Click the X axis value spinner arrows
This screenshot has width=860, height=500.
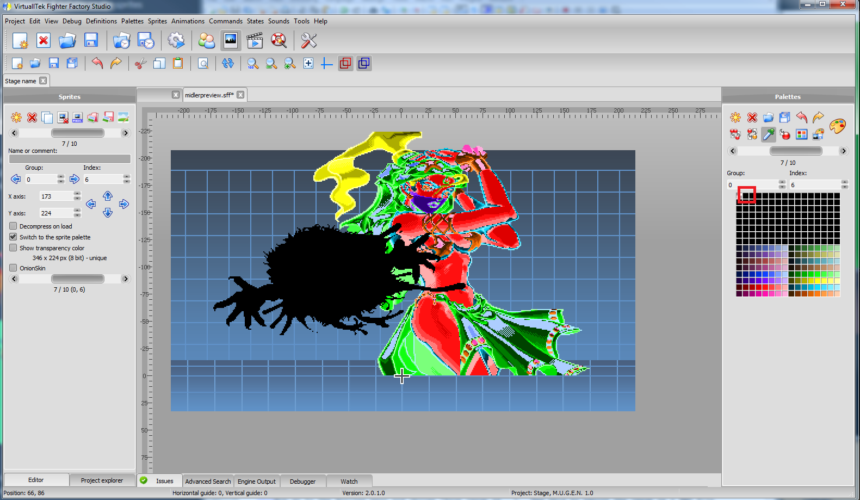click(77, 197)
